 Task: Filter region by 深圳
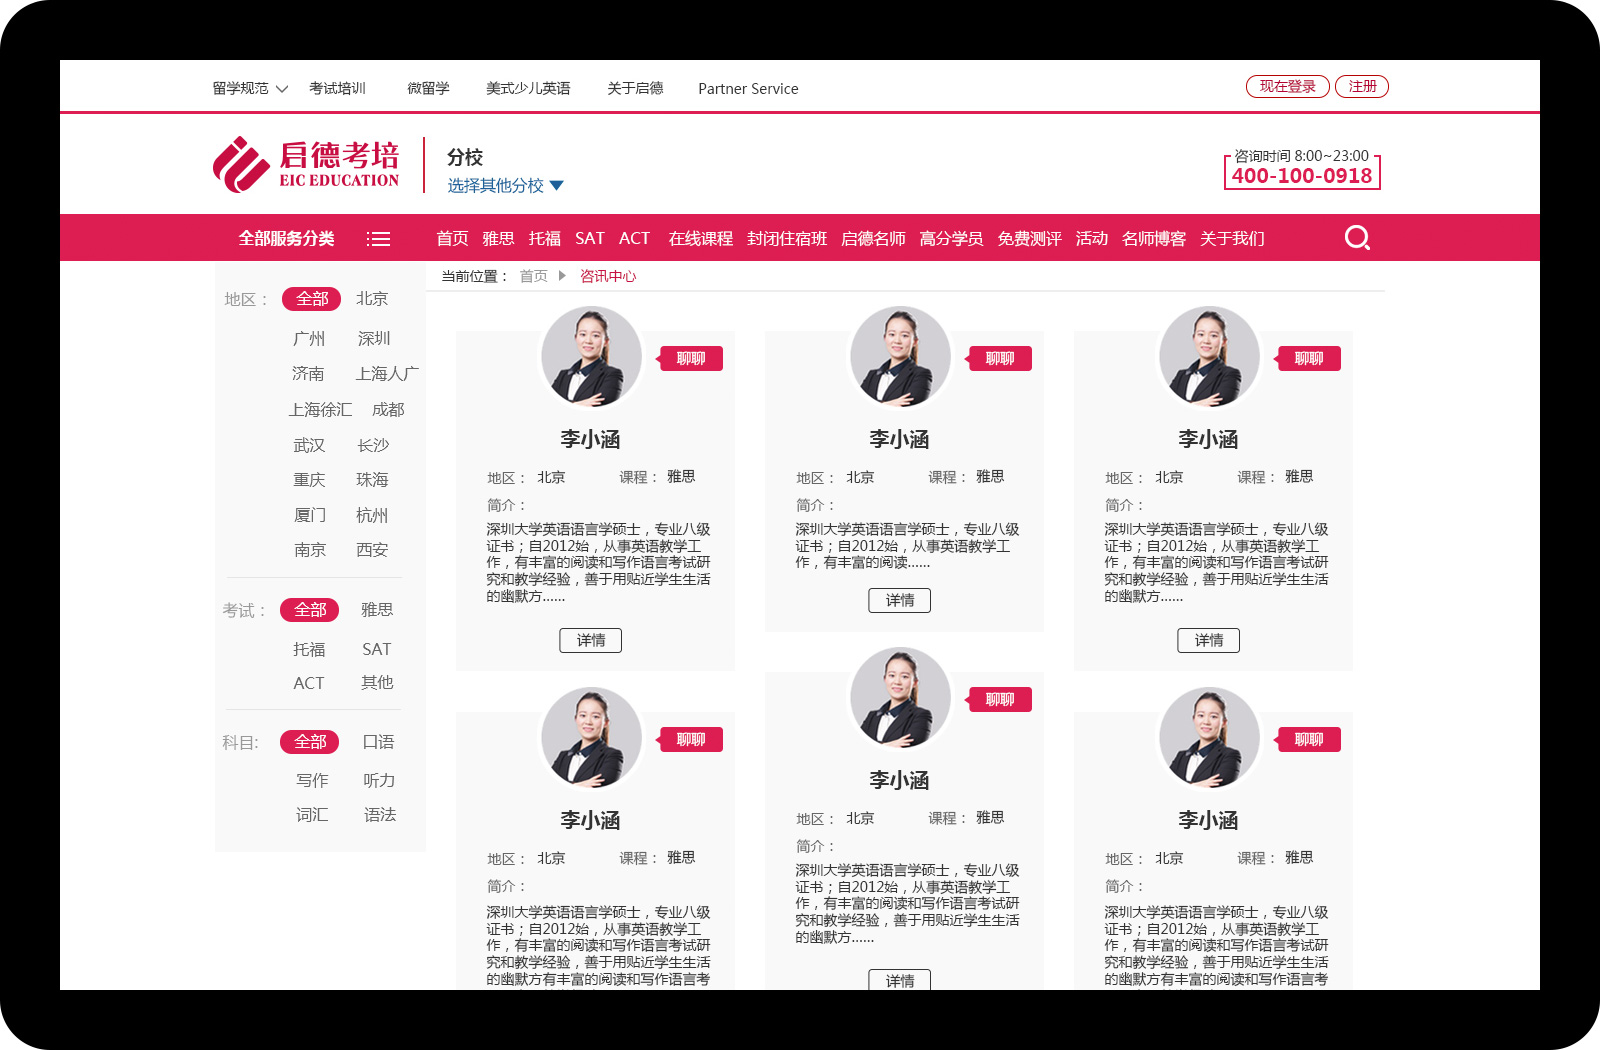(374, 339)
